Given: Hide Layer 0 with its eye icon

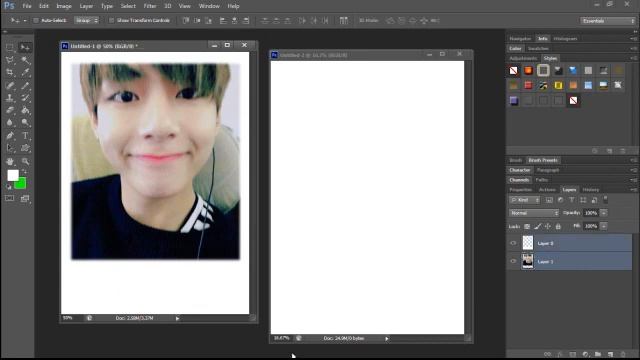Looking at the screenshot, I should point(513,243).
